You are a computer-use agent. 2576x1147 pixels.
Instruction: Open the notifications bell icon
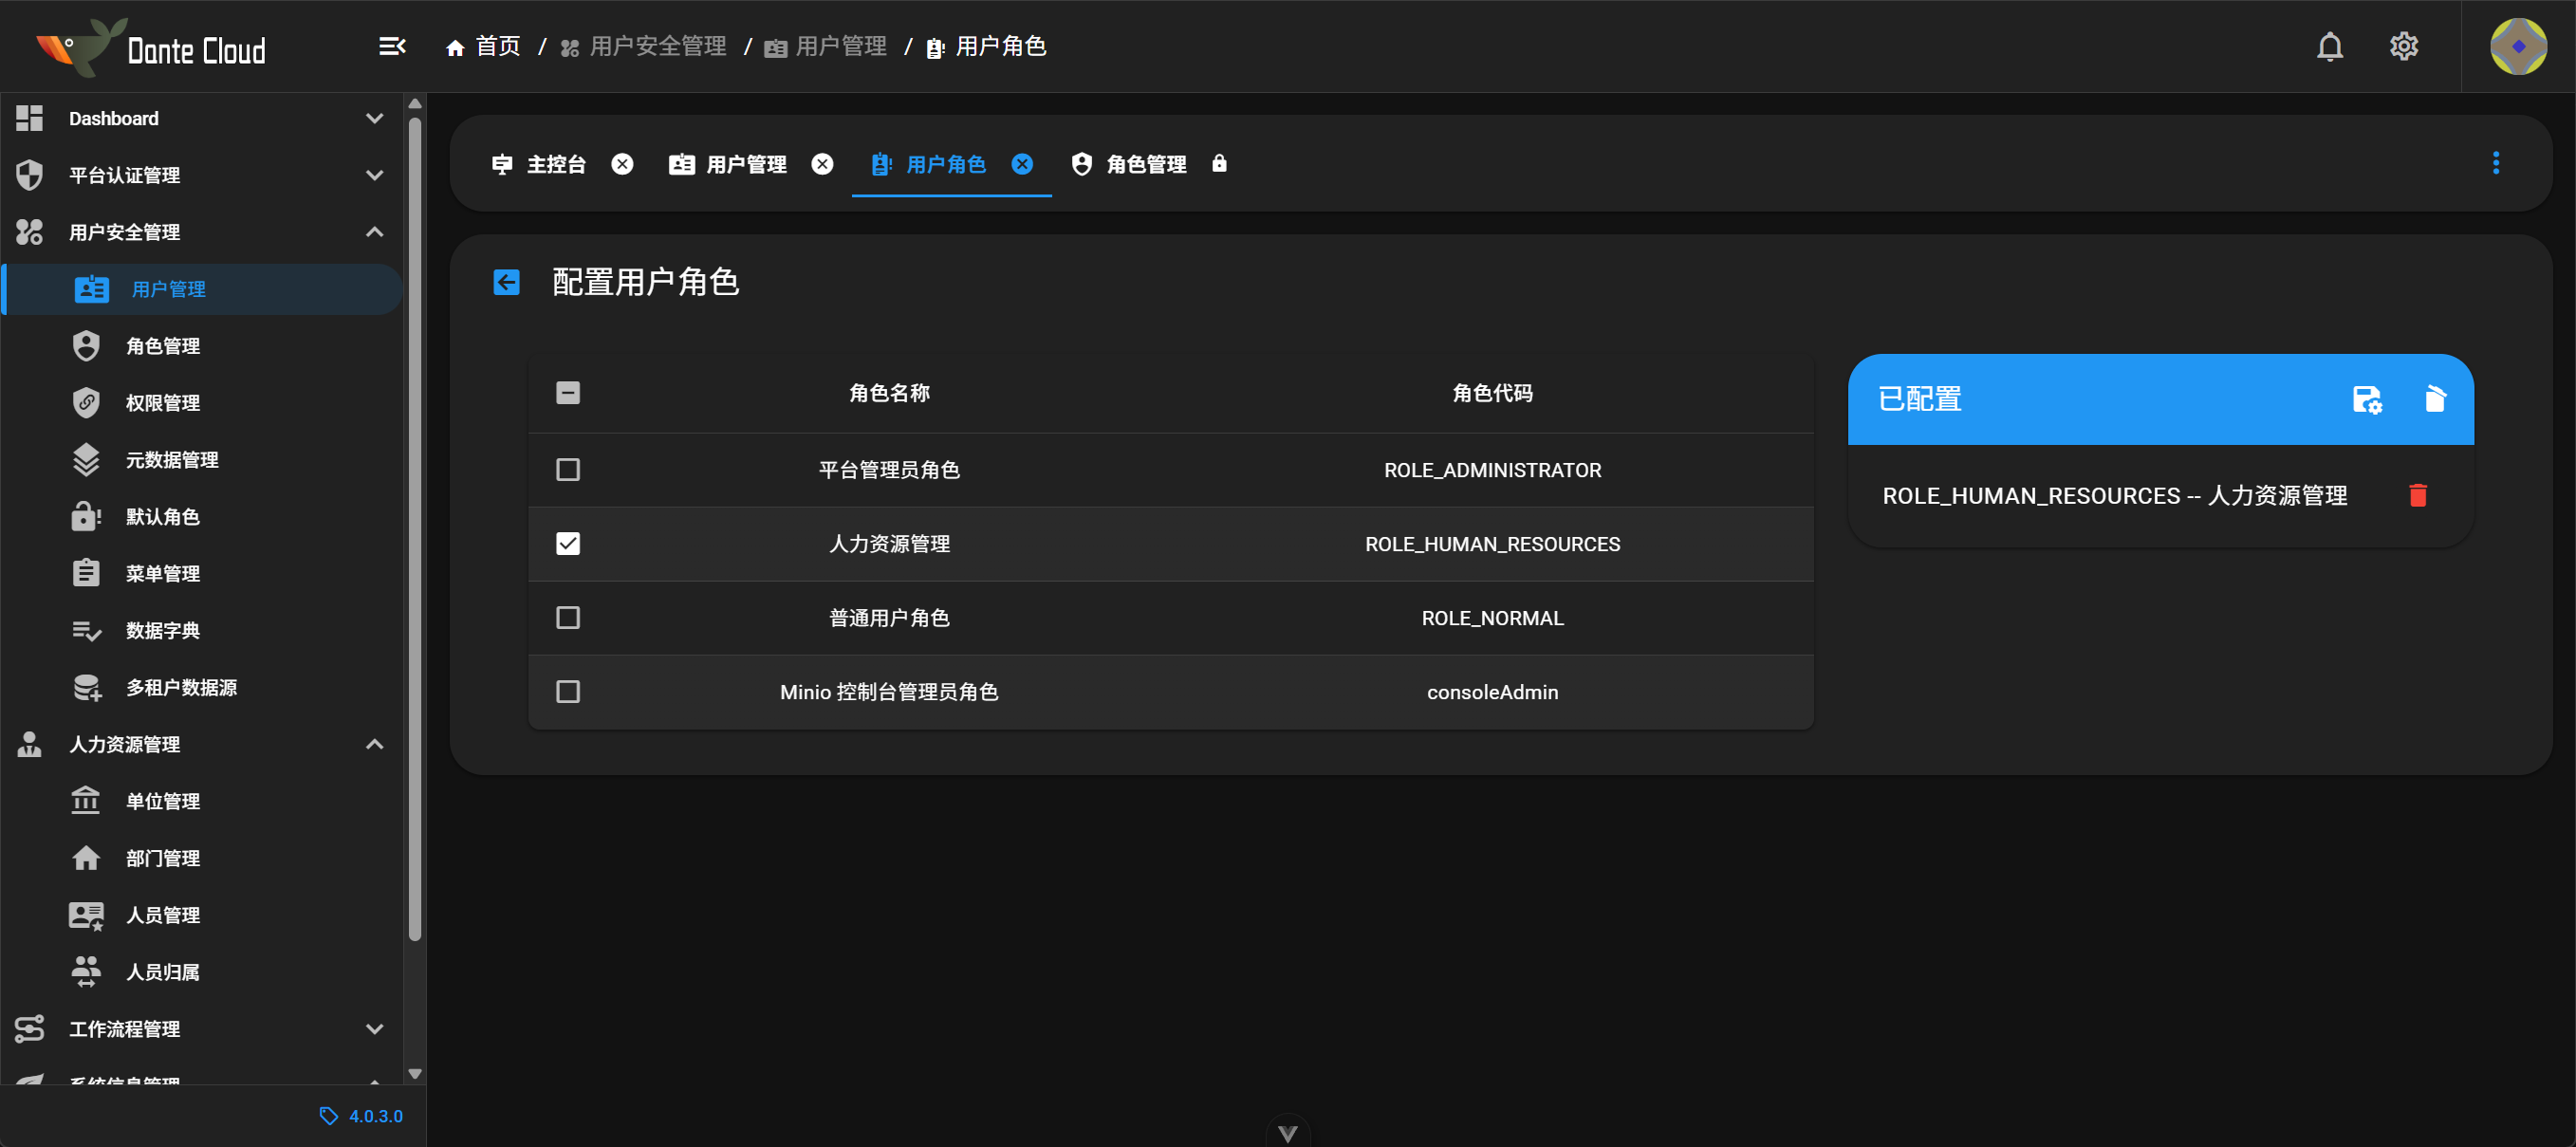(x=2331, y=46)
